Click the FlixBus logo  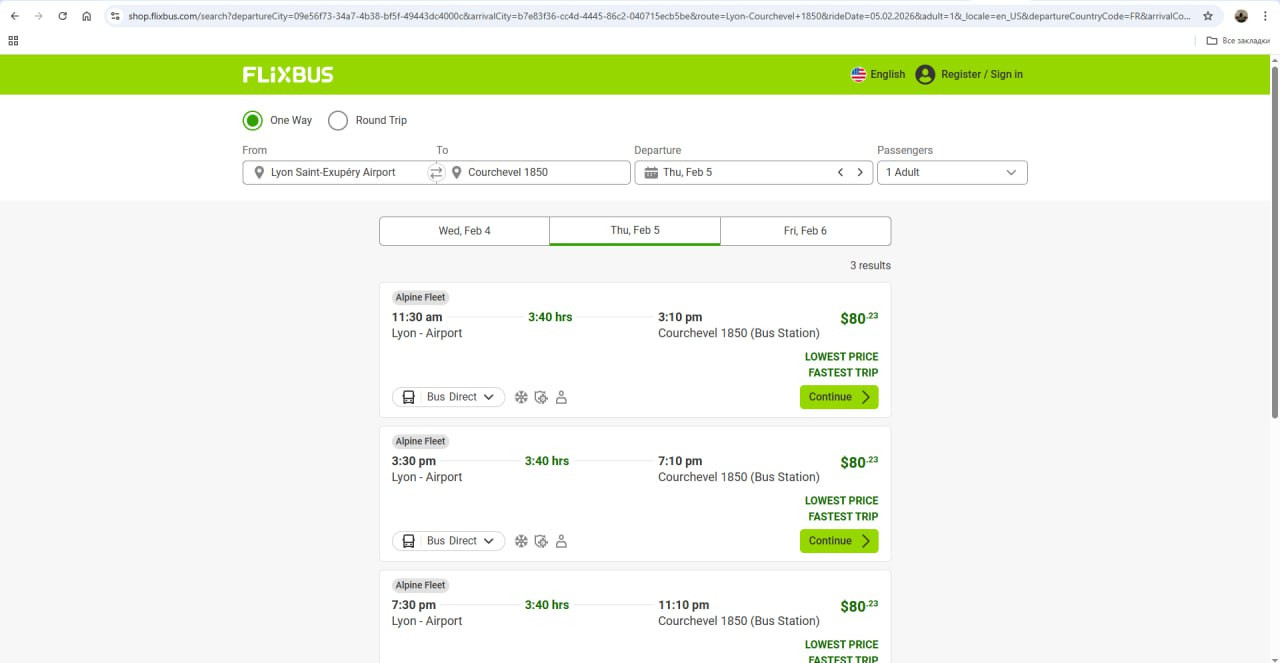point(288,75)
